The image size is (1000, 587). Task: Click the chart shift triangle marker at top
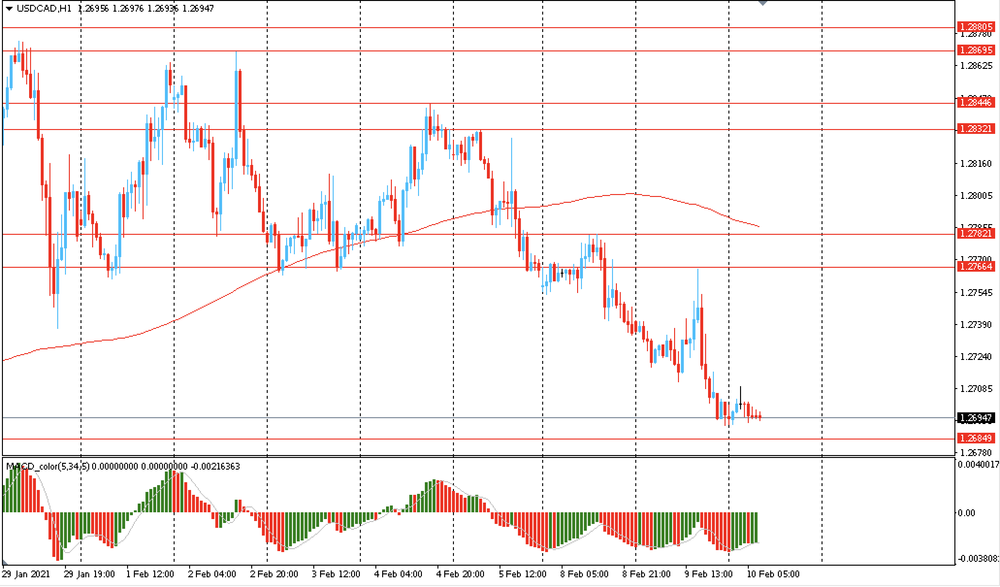[763, 3]
